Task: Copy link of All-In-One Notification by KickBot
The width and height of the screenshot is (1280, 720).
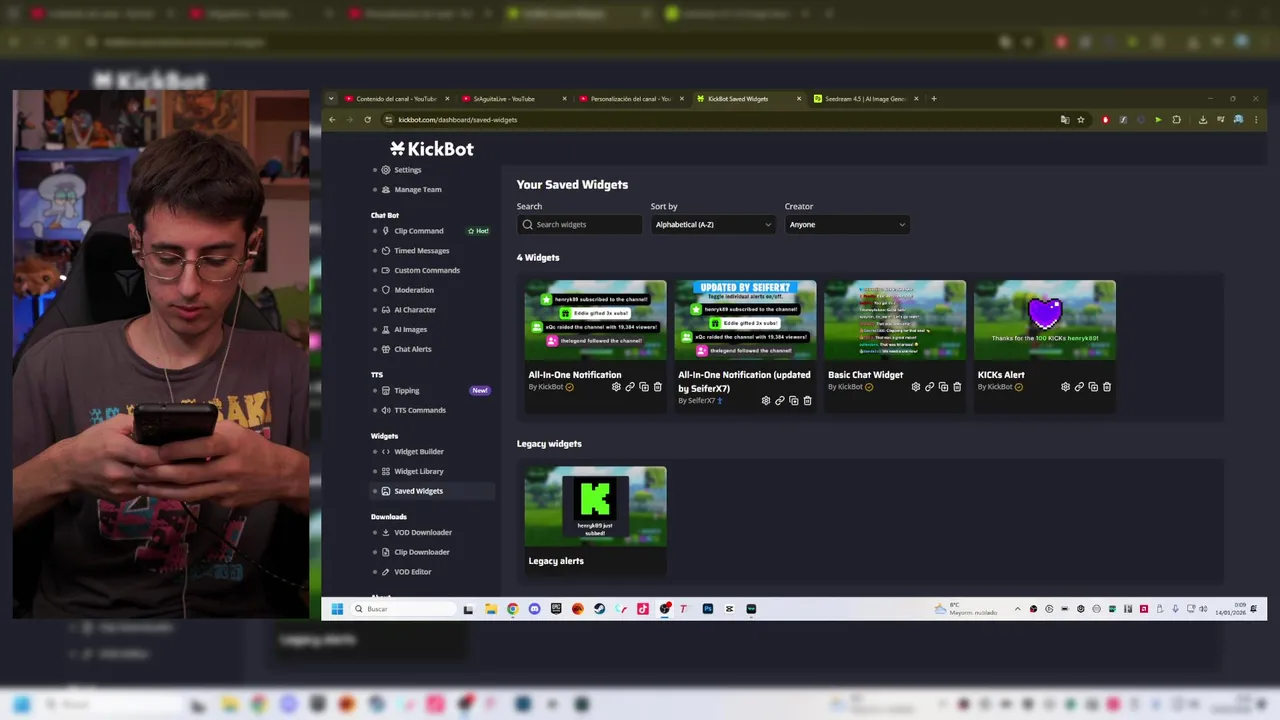Action: [630, 387]
